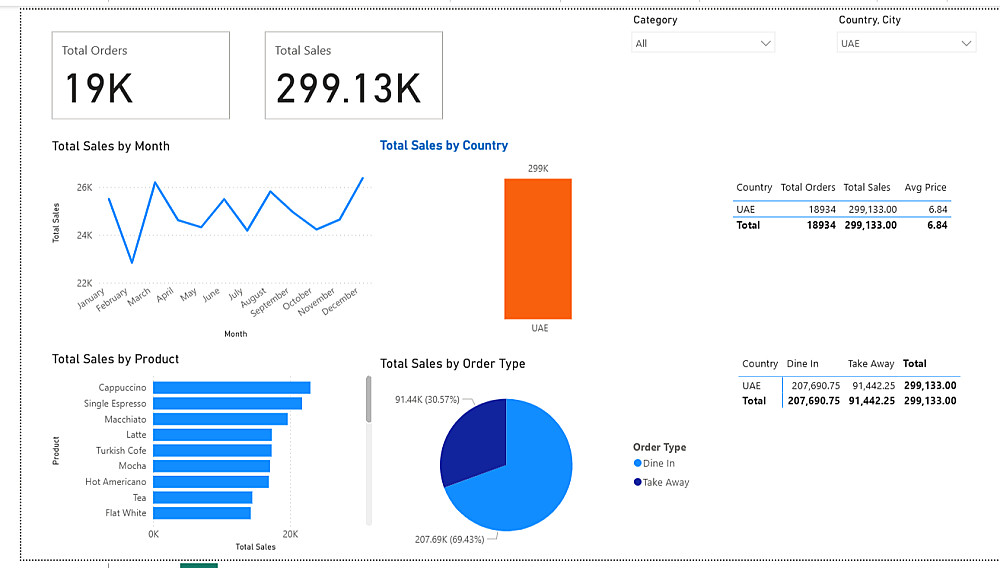Viewport: 1000px width, 568px height.
Task: Click the 91.44K (30.57%) pie label
Action: coord(427,400)
